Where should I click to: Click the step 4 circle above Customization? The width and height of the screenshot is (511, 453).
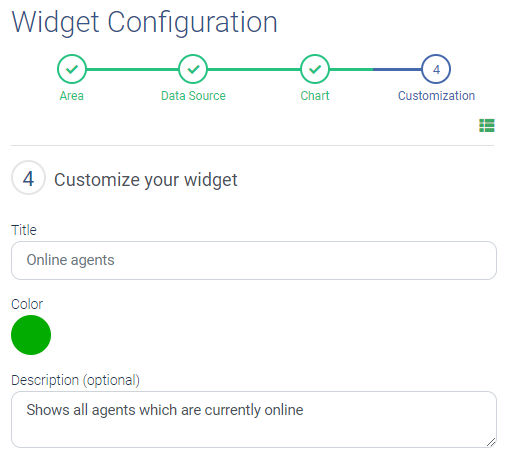pos(436,69)
